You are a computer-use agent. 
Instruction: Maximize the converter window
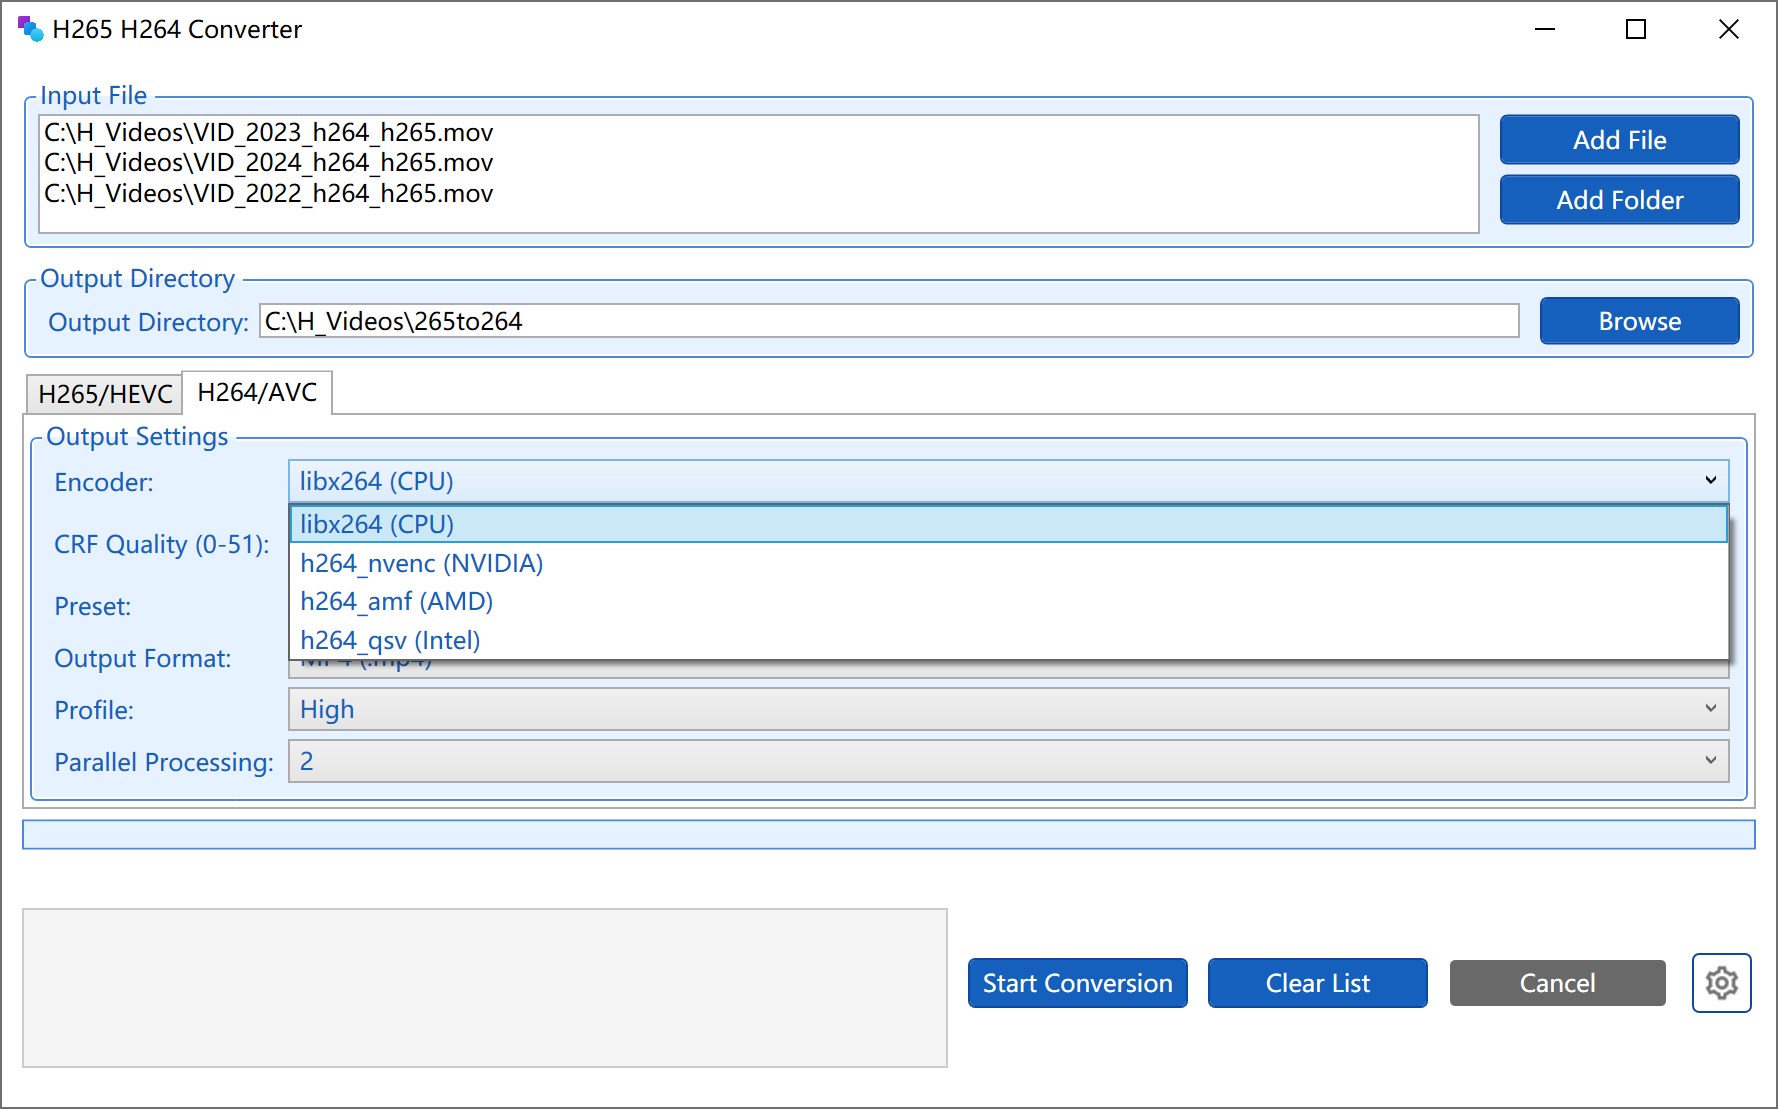[x=1636, y=29]
